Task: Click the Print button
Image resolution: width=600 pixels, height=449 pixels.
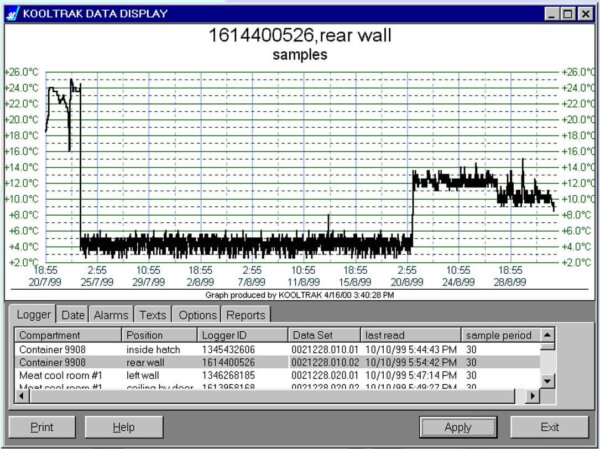Action: [42, 427]
